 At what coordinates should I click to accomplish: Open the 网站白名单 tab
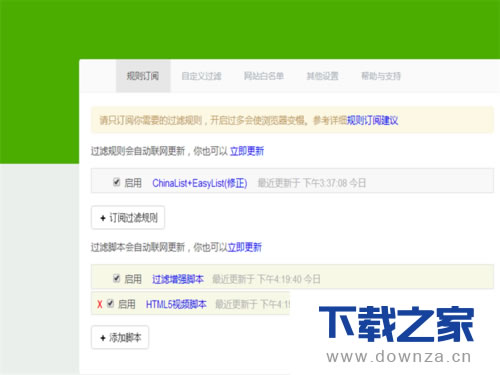[264, 76]
